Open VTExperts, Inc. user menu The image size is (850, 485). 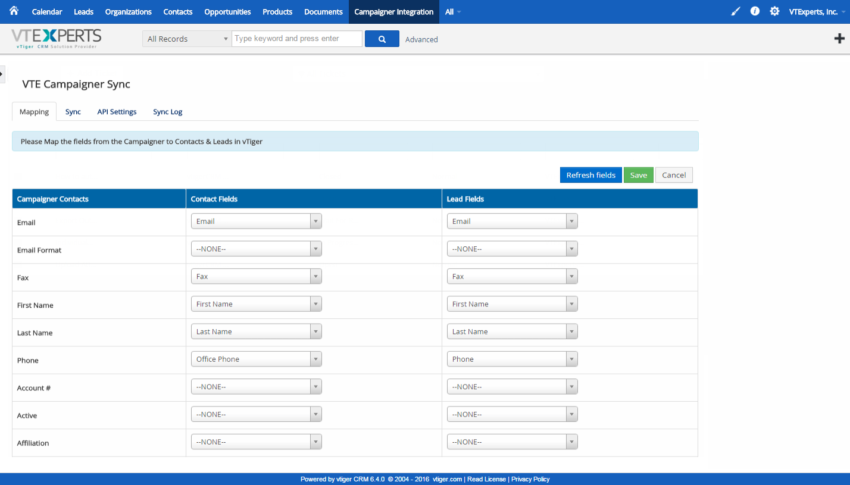(816, 12)
